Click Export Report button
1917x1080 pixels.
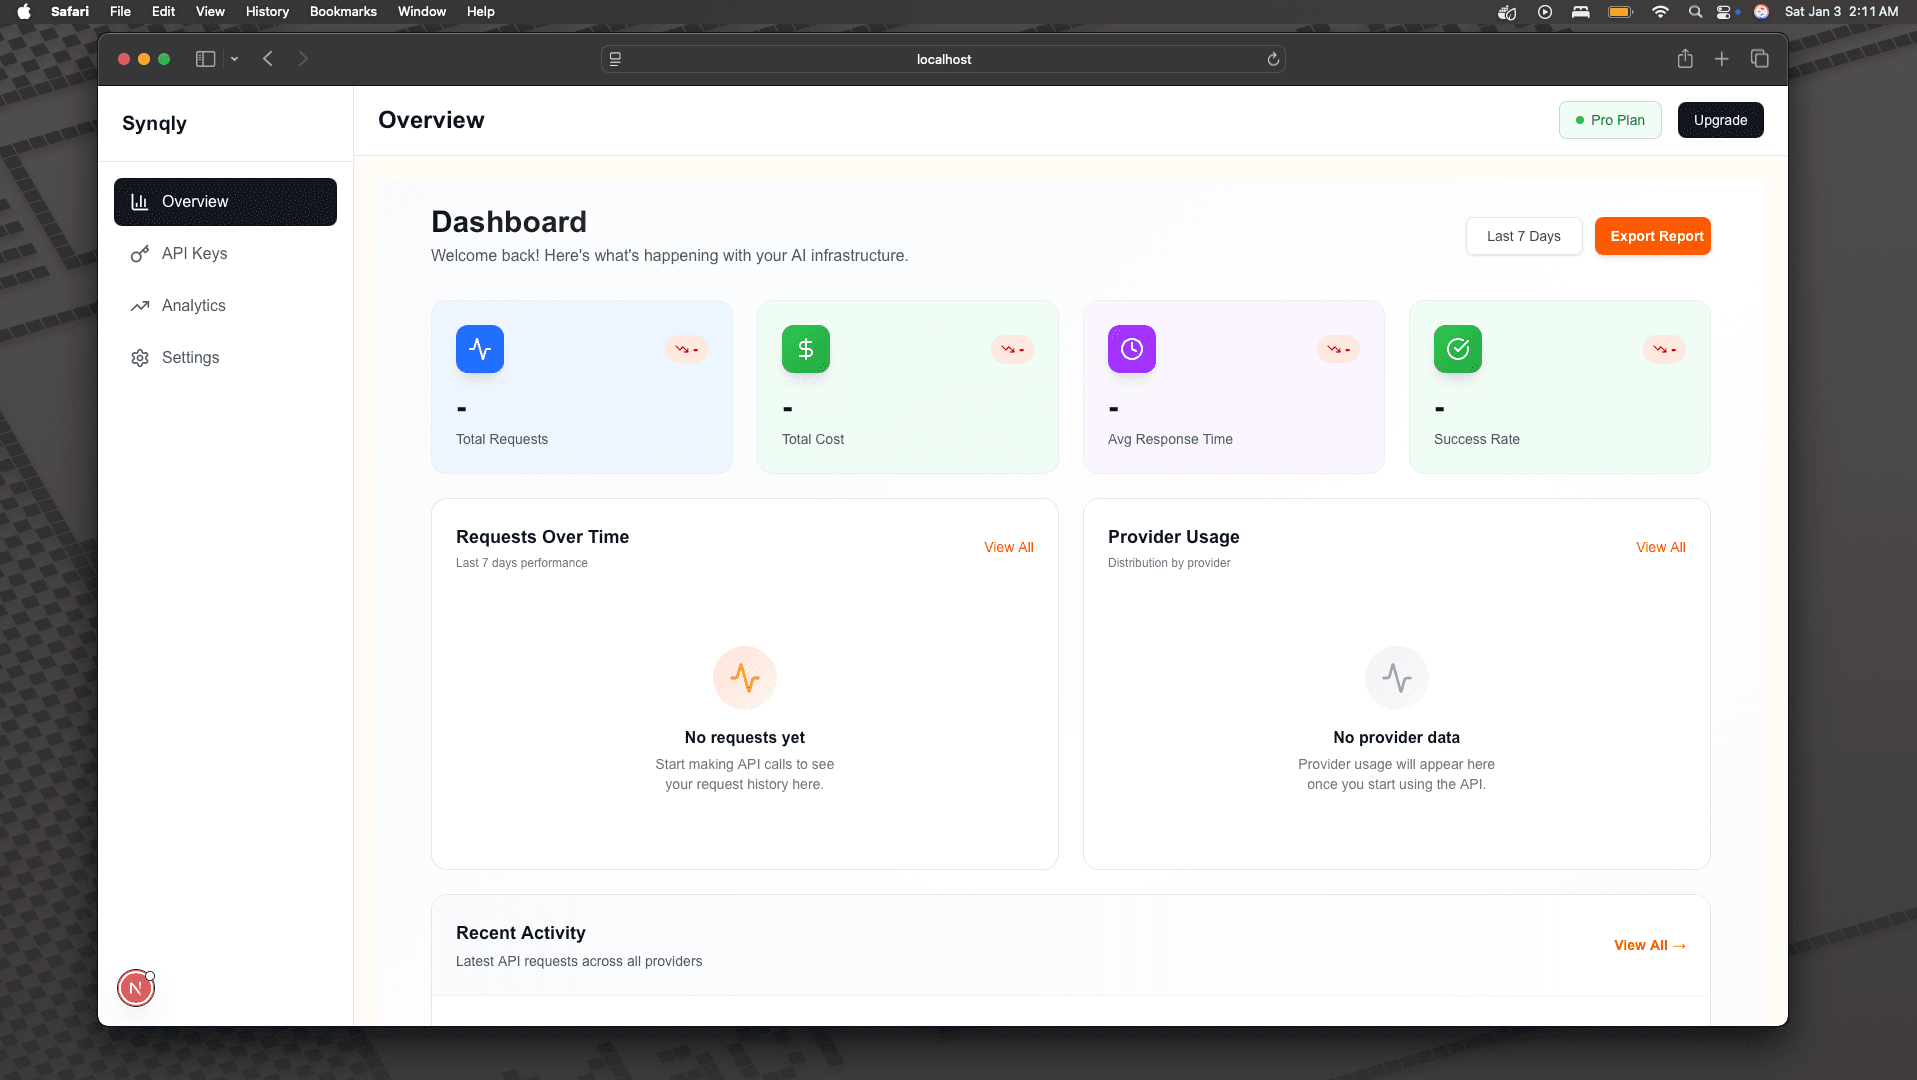(x=1652, y=236)
